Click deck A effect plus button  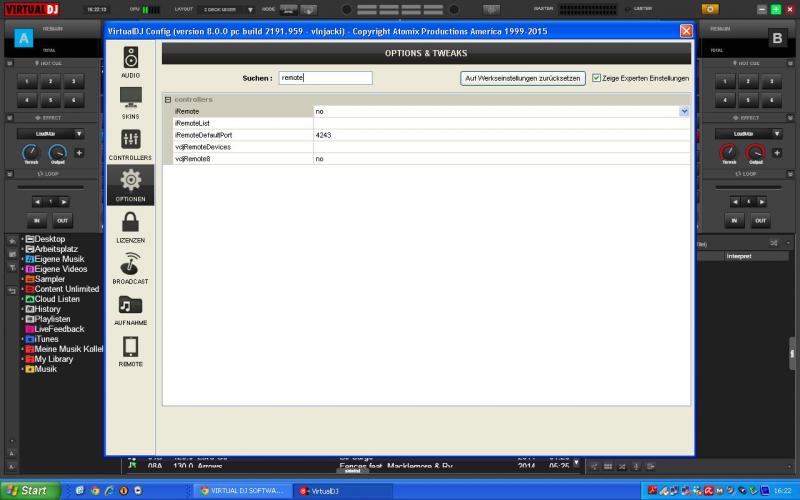(x=79, y=153)
